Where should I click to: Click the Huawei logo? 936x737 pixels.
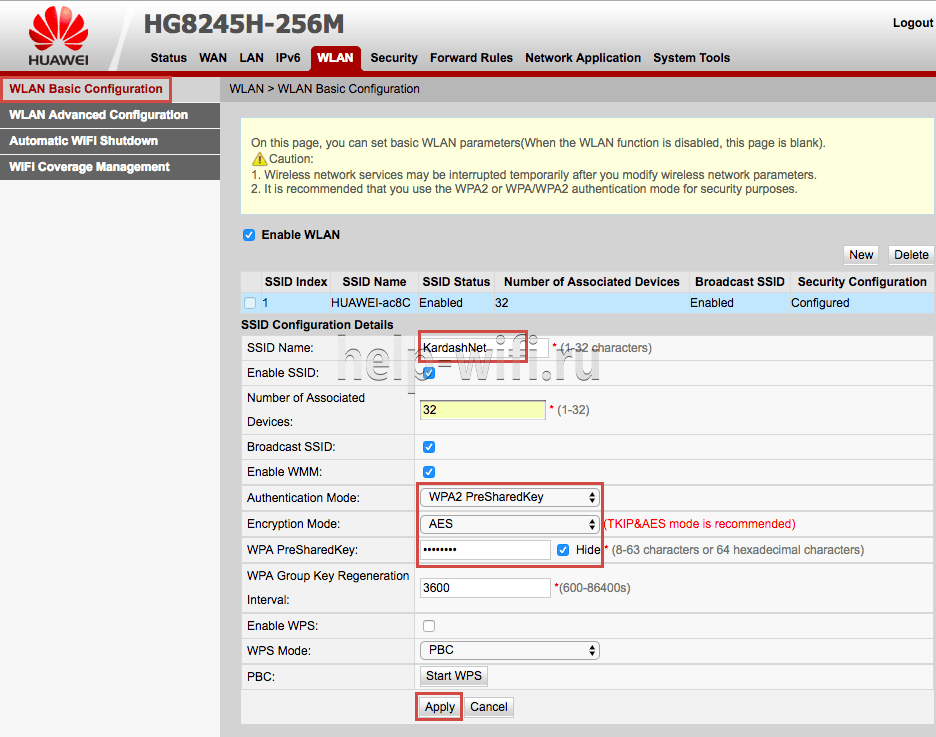tap(58, 37)
